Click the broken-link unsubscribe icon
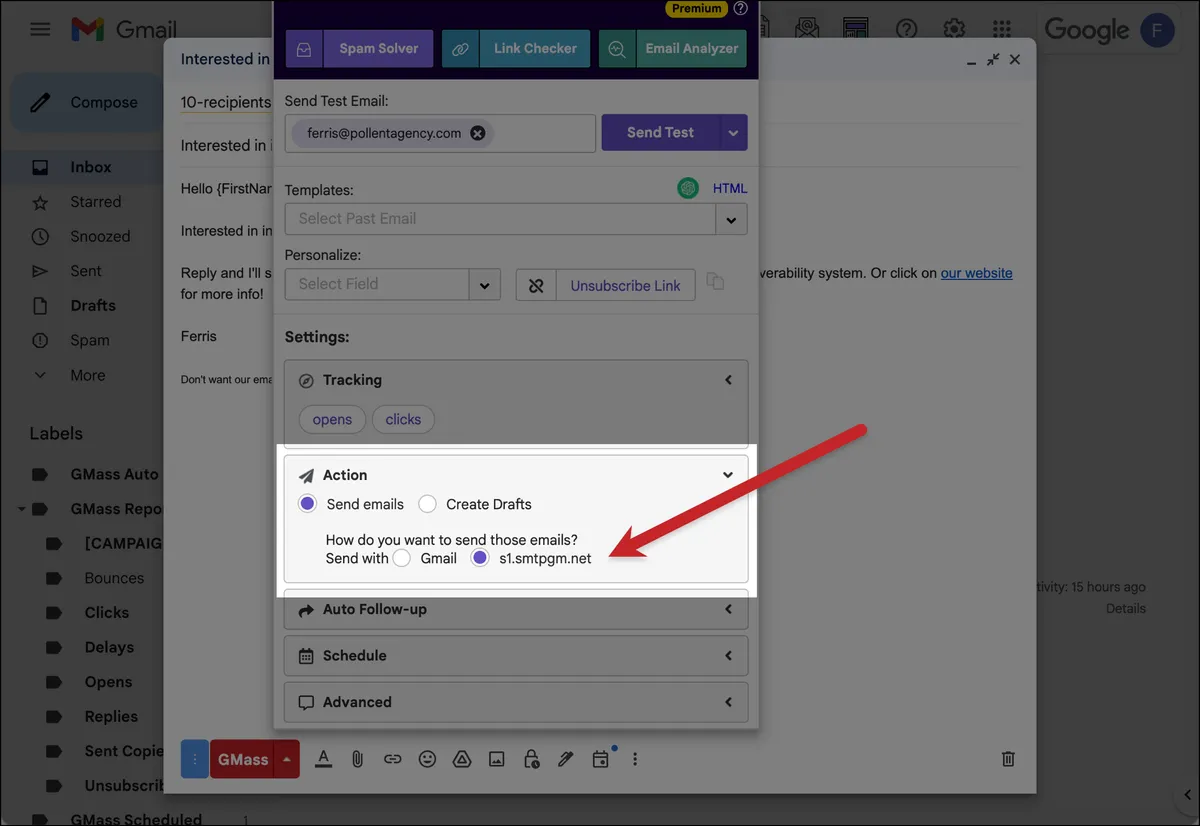This screenshot has height=826, width=1200. [536, 285]
